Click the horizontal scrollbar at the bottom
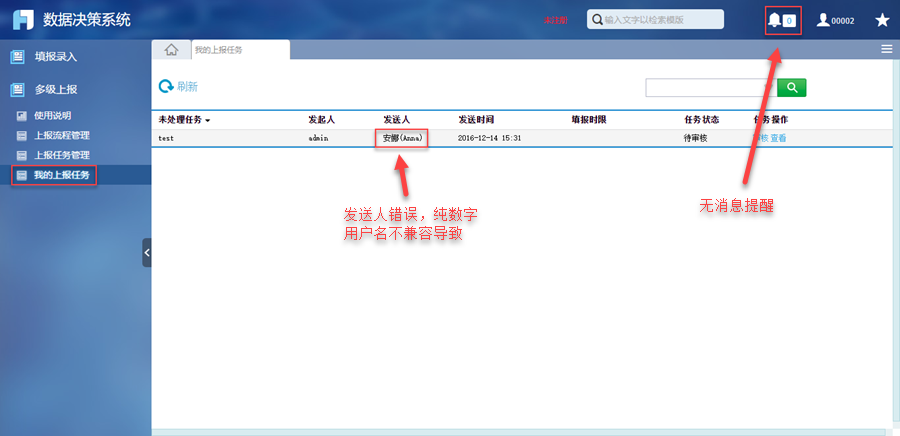900x436 pixels. click(x=519, y=432)
